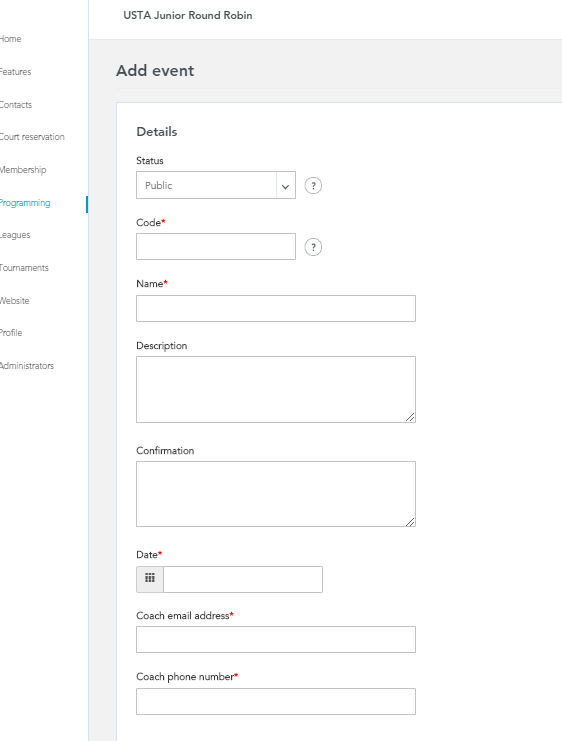Open the Public status combo box
The height and width of the screenshot is (741, 562).
click(216, 185)
